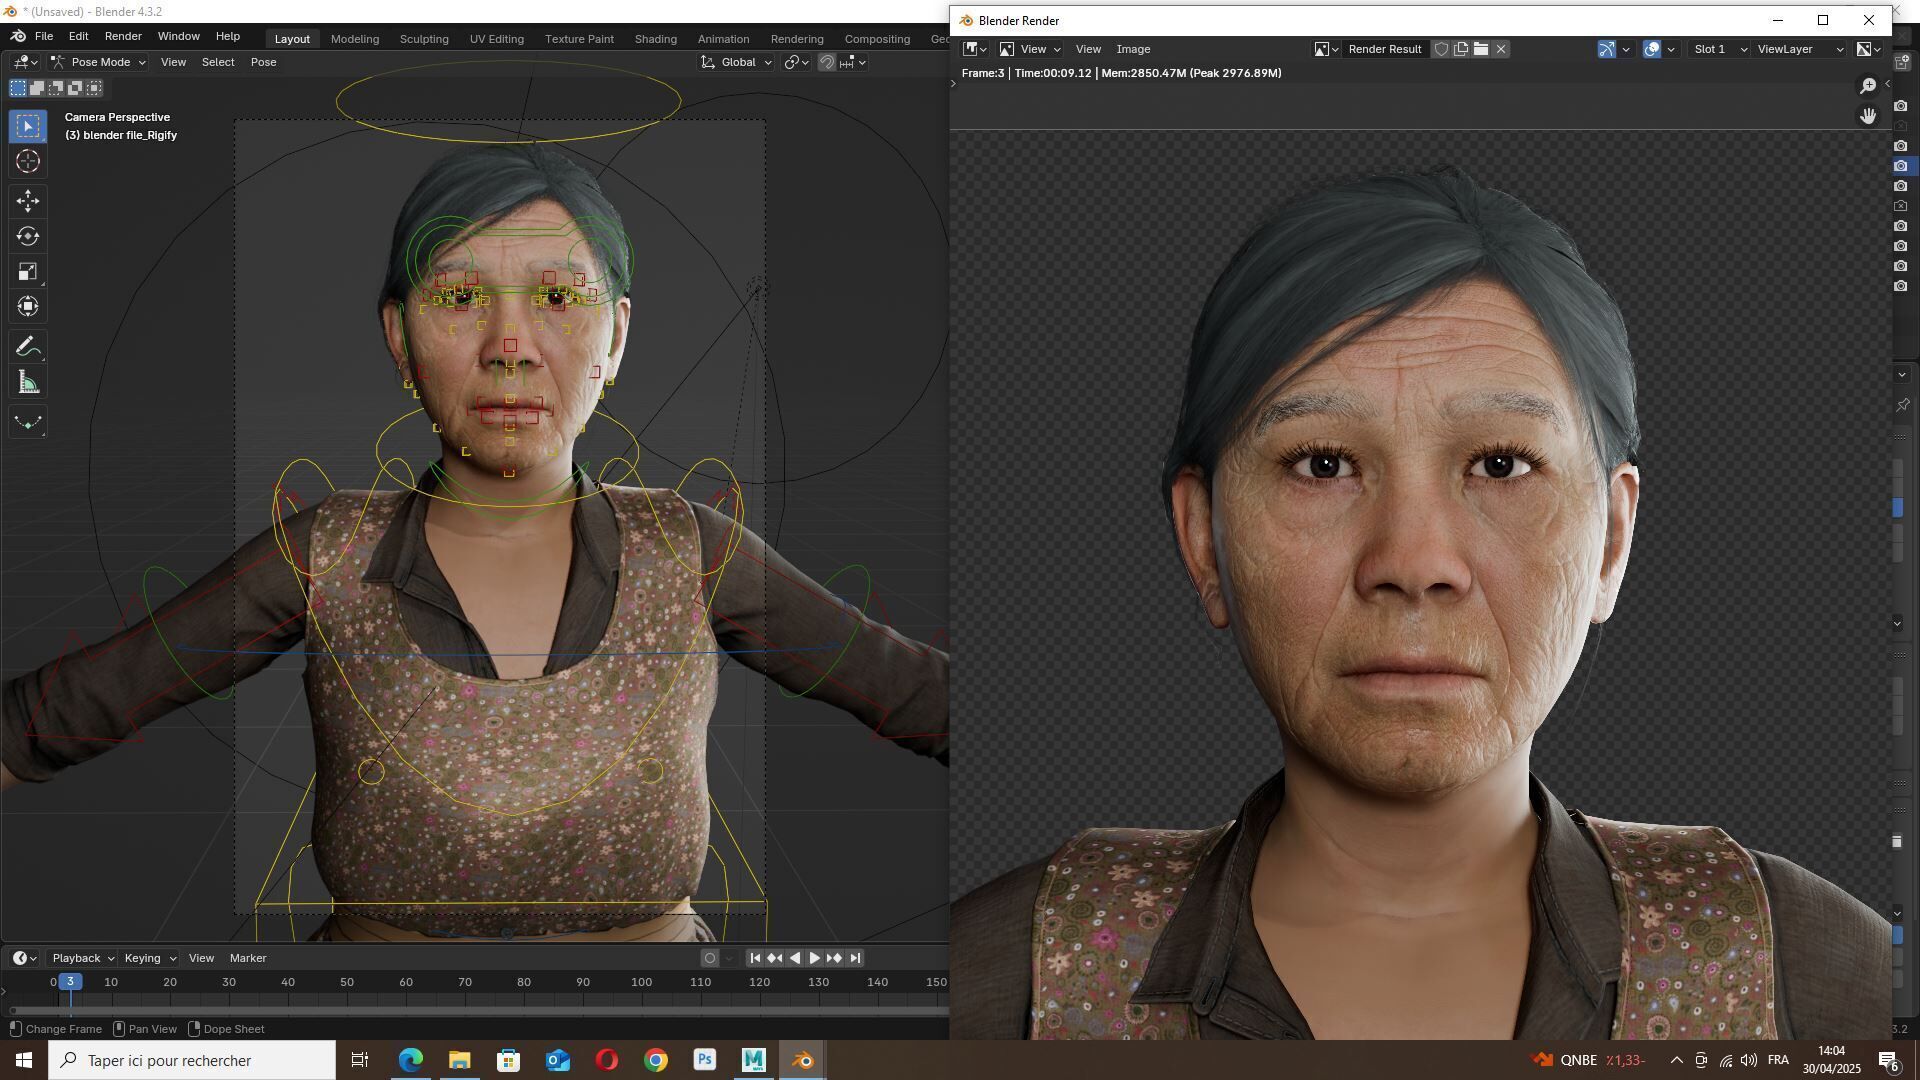Viewport: 1920px width, 1080px height.
Task: Toggle overlays in render window
Action: click(x=1652, y=49)
